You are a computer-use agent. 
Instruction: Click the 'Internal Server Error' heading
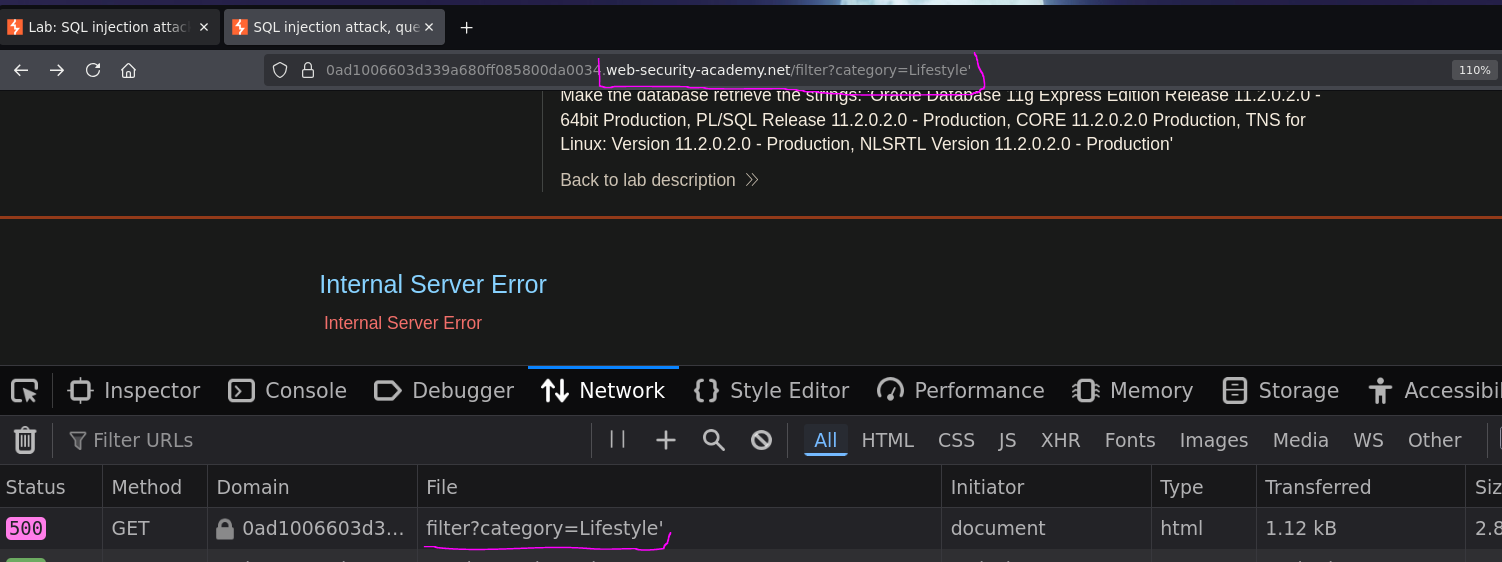point(433,285)
